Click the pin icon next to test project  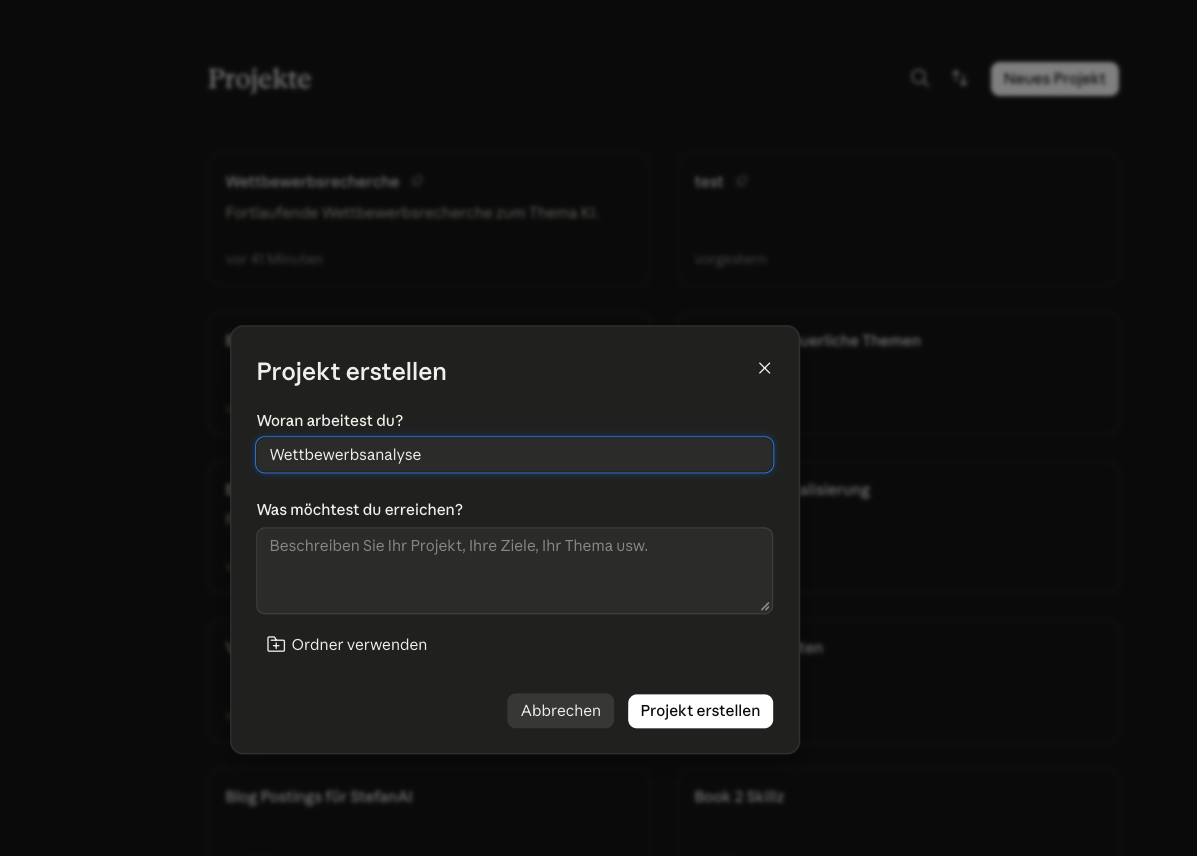[741, 181]
